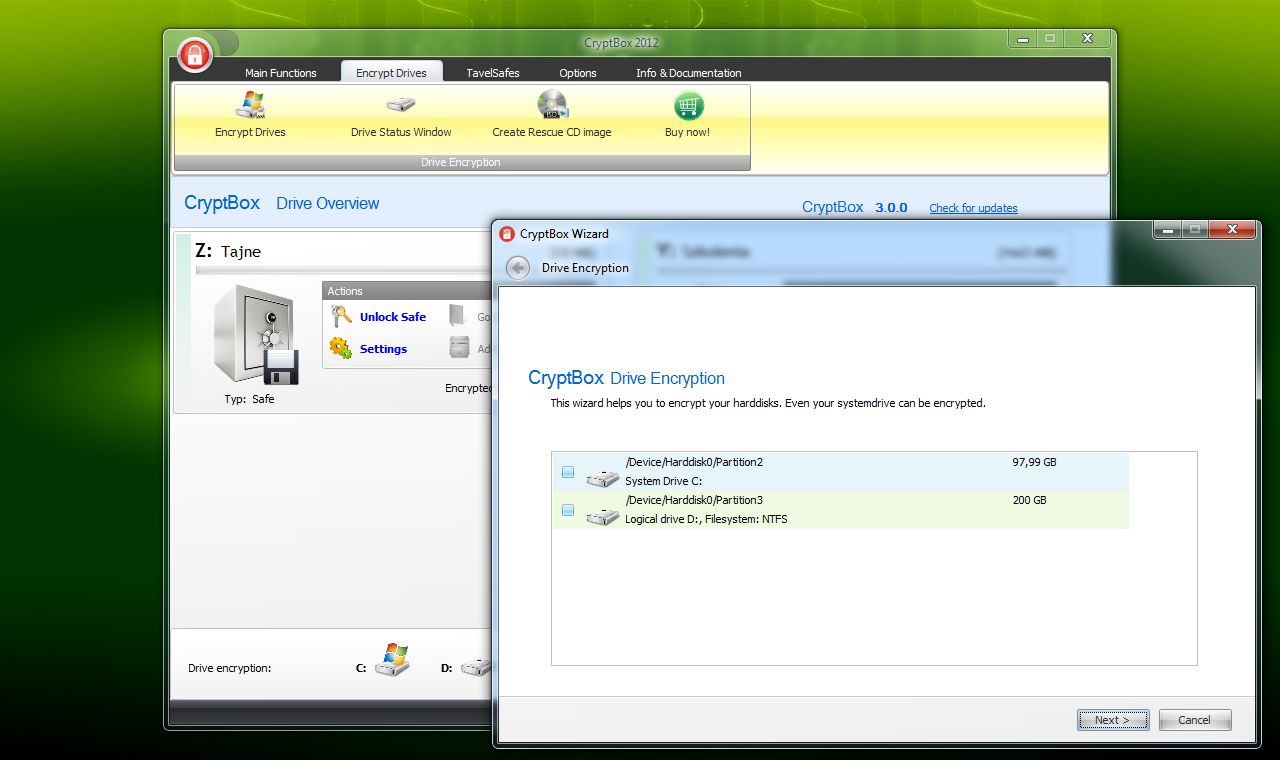Click the red CryptBox padlock logo
The height and width of the screenshot is (760, 1280).
pos(195,54)
